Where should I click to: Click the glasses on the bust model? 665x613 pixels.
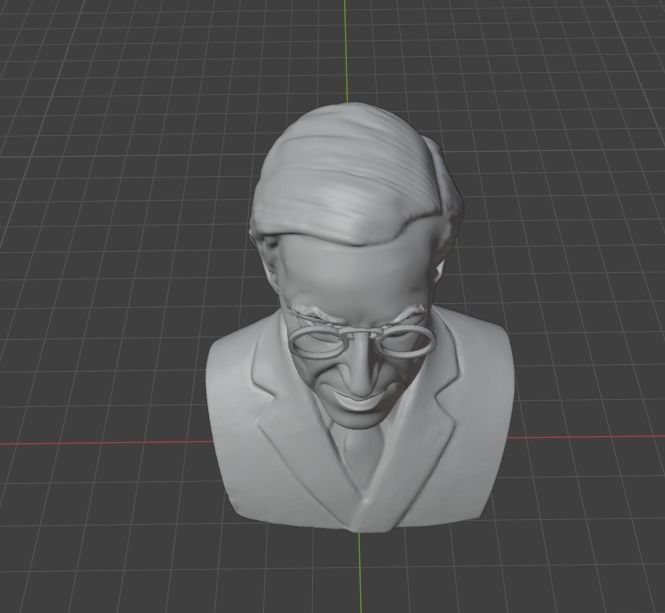tap(362, 341)
